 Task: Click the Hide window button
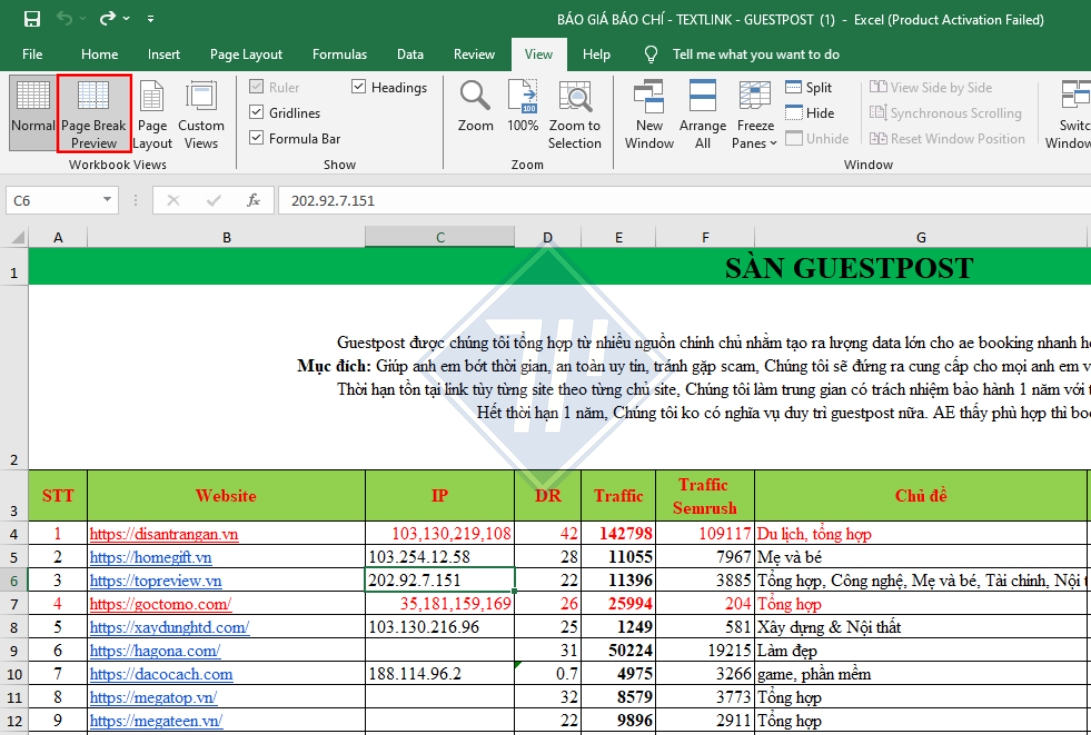tap(810, 113)
